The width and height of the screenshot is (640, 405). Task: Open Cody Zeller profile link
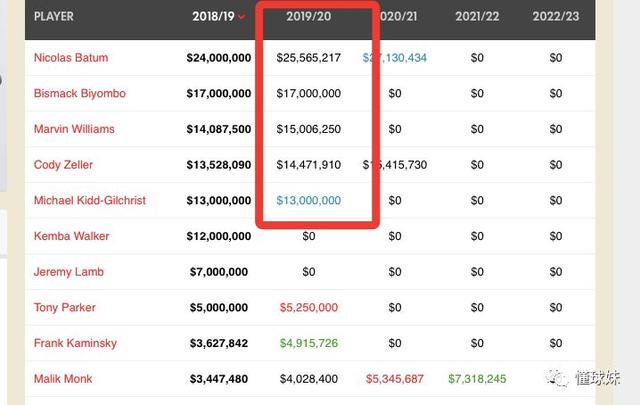pyautogui.click(x=63, y=165)
